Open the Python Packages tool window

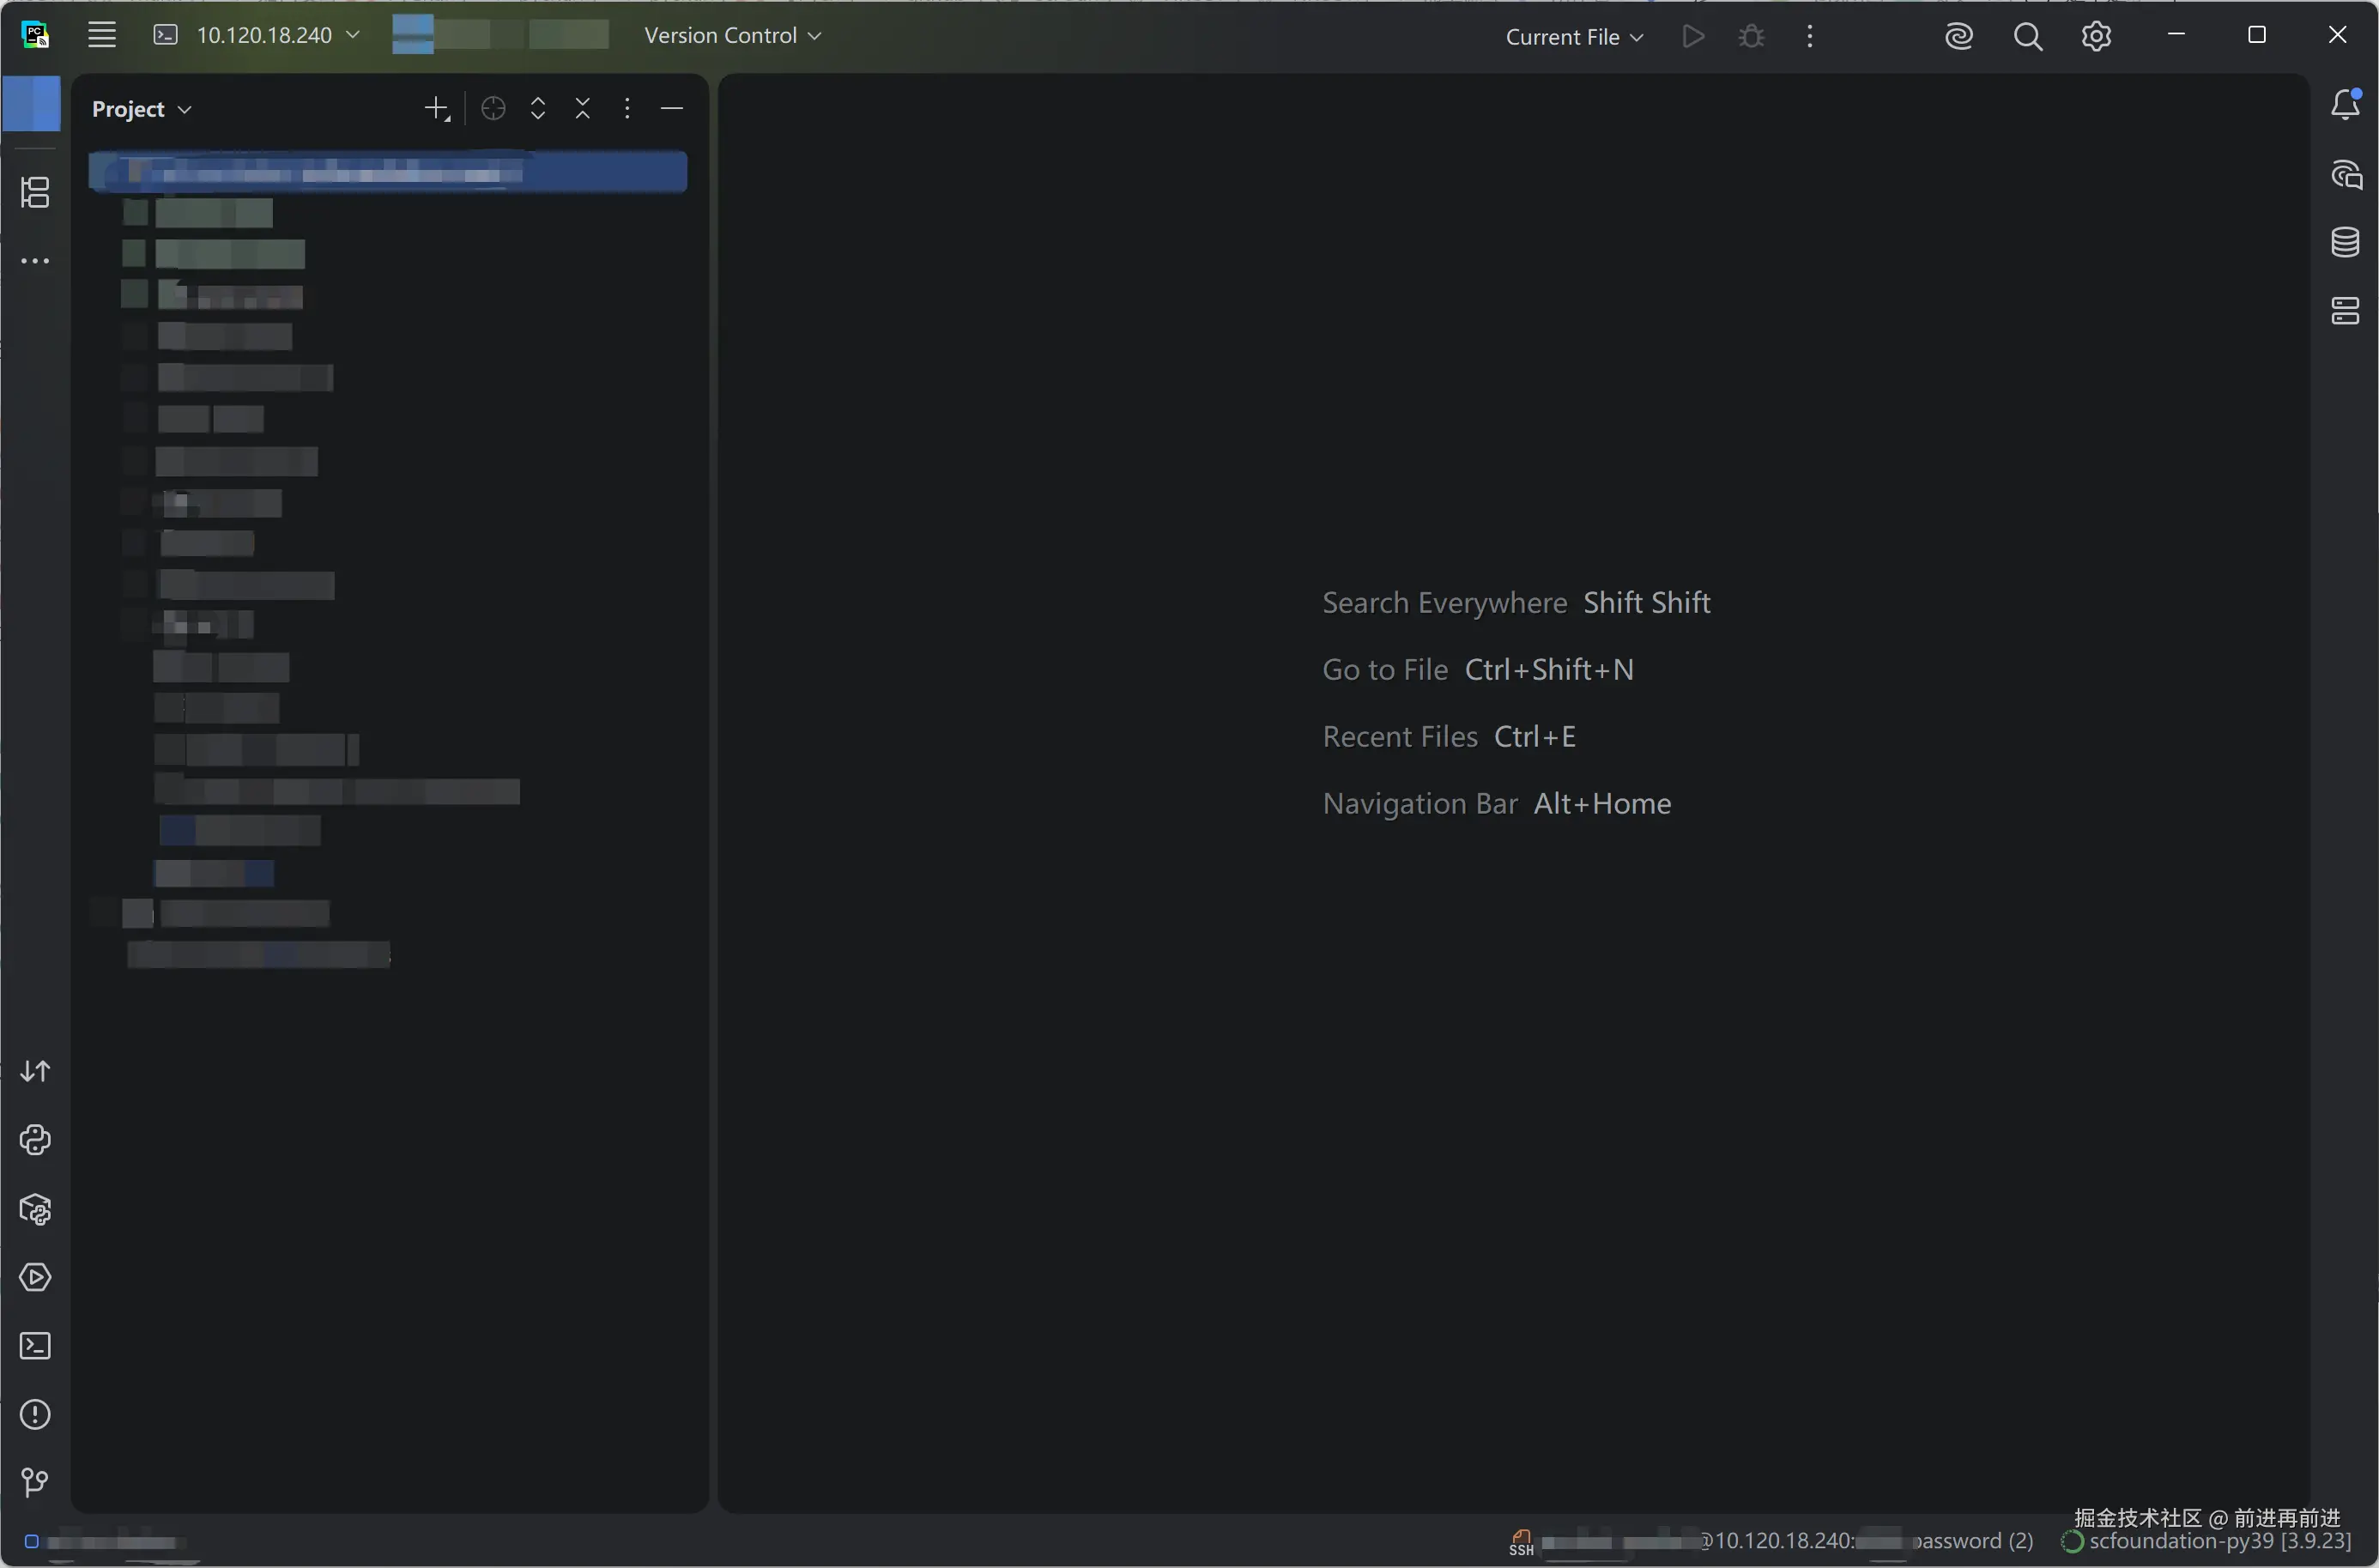[35, 1209]
